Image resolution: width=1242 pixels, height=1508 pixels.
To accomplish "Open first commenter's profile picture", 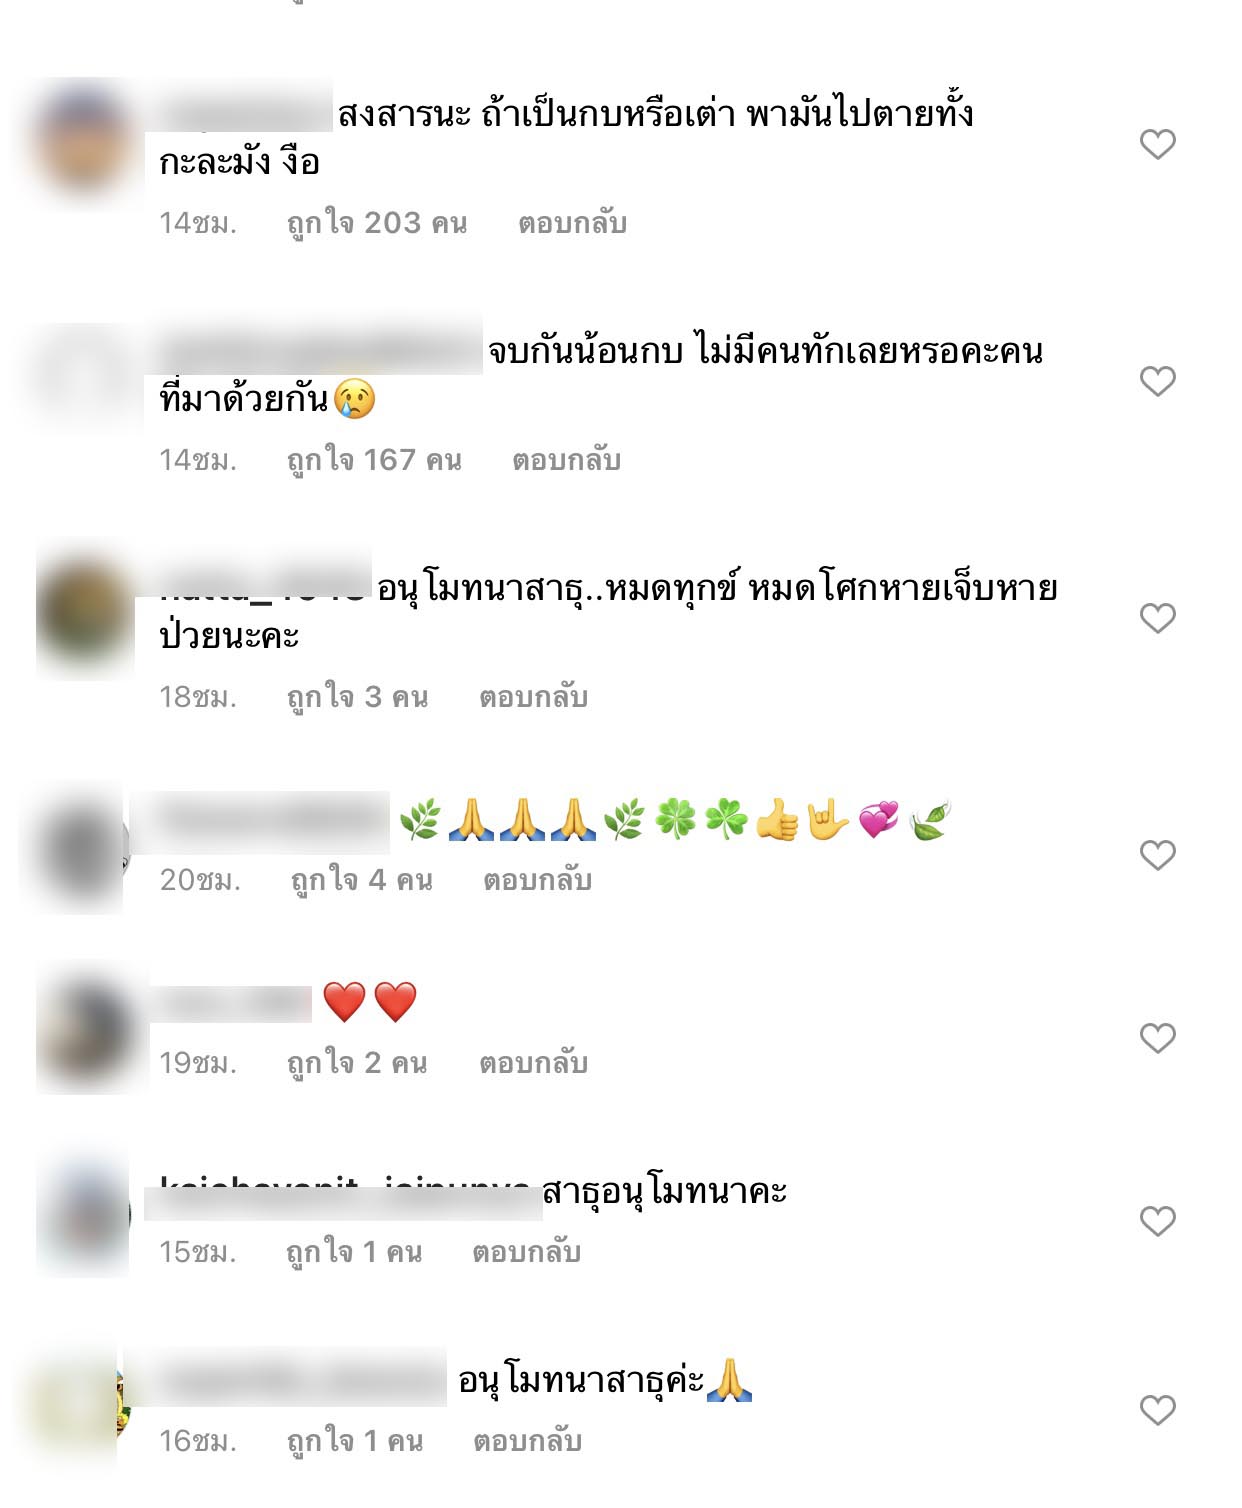I will (x=84, y=143).
